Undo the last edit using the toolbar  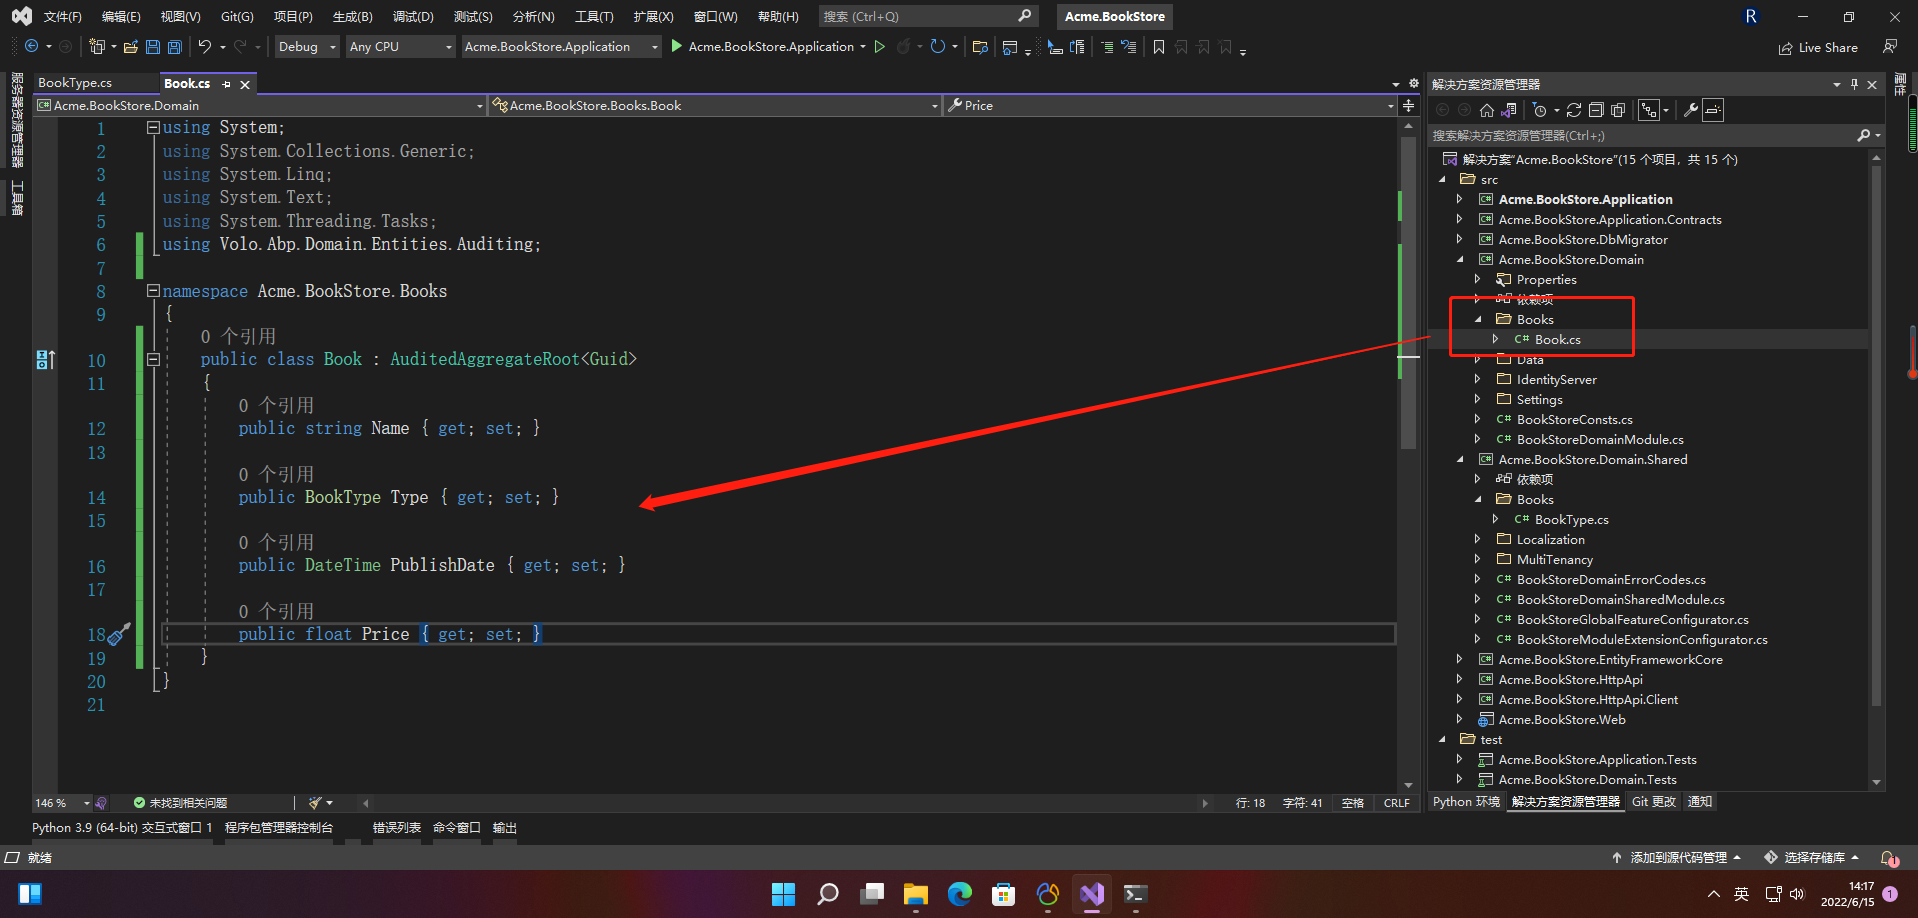205,47
